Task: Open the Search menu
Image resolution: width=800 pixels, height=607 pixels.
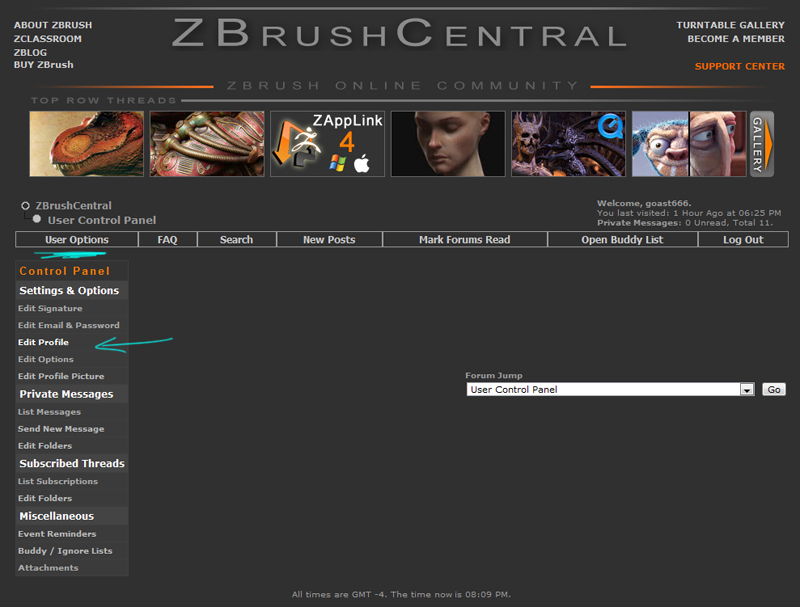Action: pos(236,239)
